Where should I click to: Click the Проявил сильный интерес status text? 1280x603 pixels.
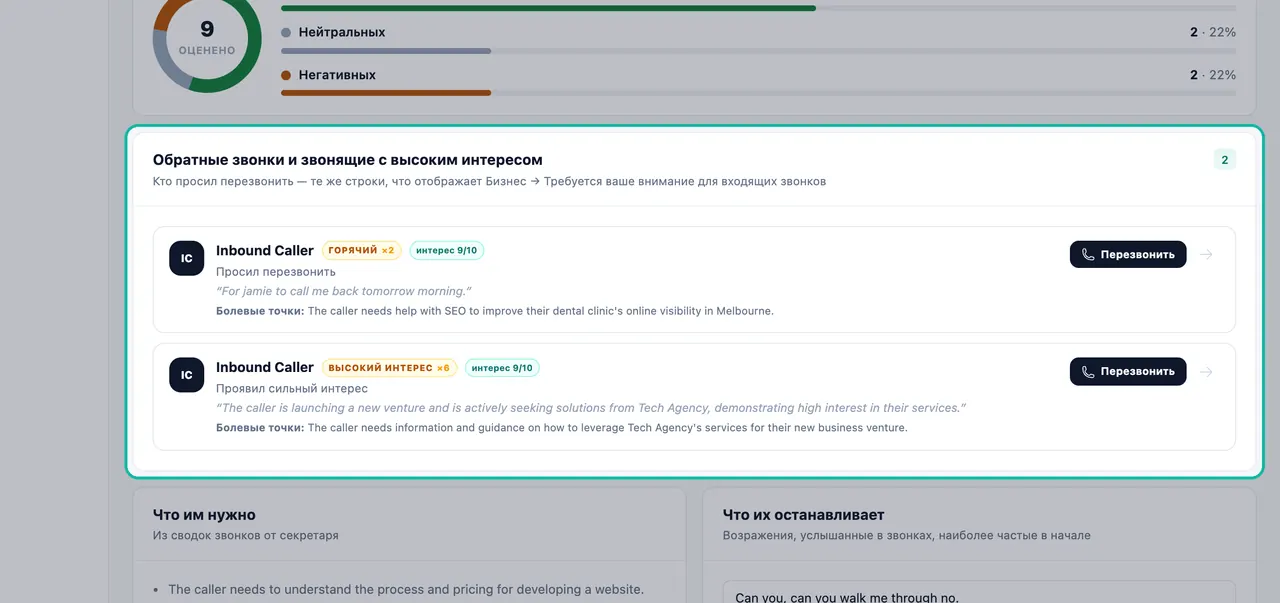(x=292, y=388)
